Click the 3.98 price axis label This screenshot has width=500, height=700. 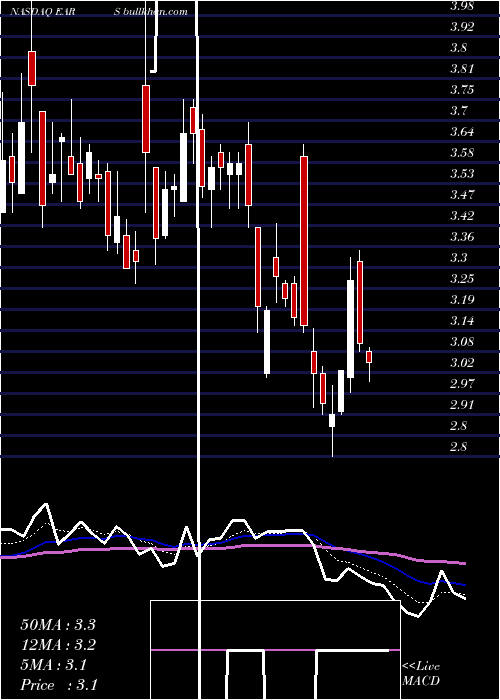coord(462,6)
